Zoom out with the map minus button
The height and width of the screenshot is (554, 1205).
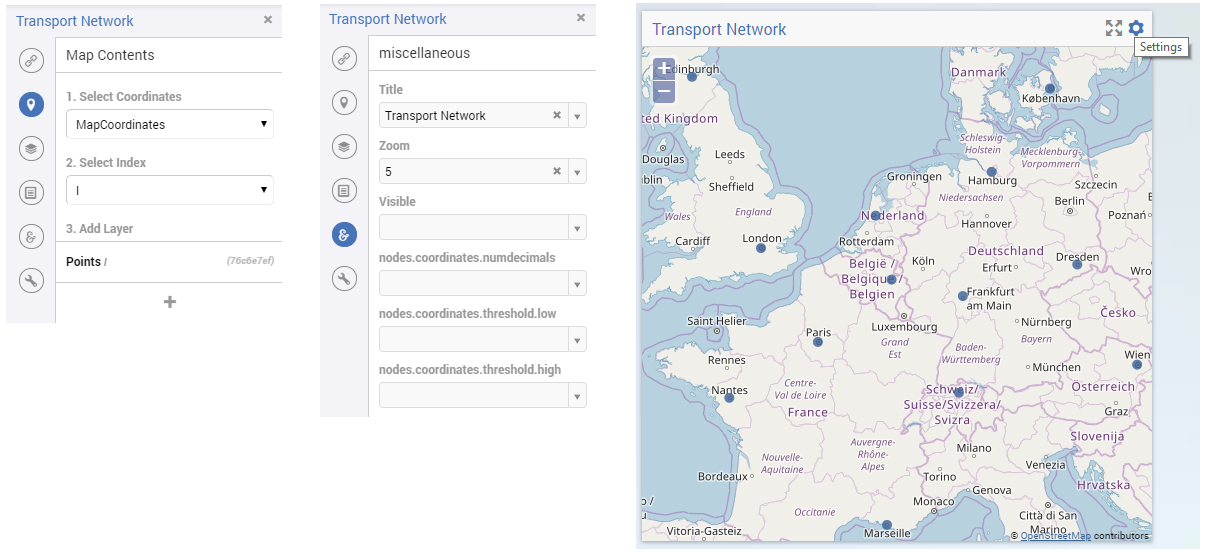click(664, 92)
